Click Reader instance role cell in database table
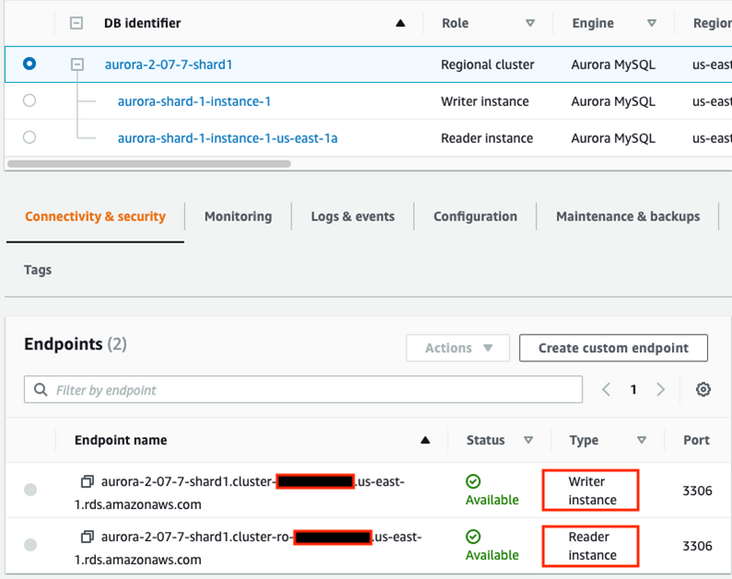The image size is (732, 579). coord(487,138)
